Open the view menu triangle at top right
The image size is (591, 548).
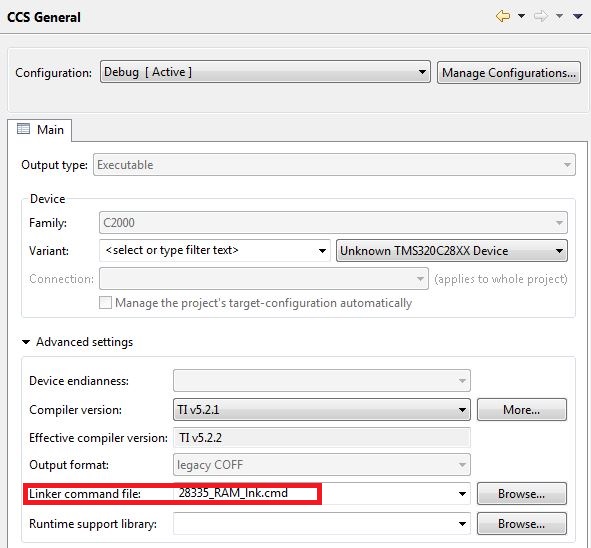click(578, 16)
